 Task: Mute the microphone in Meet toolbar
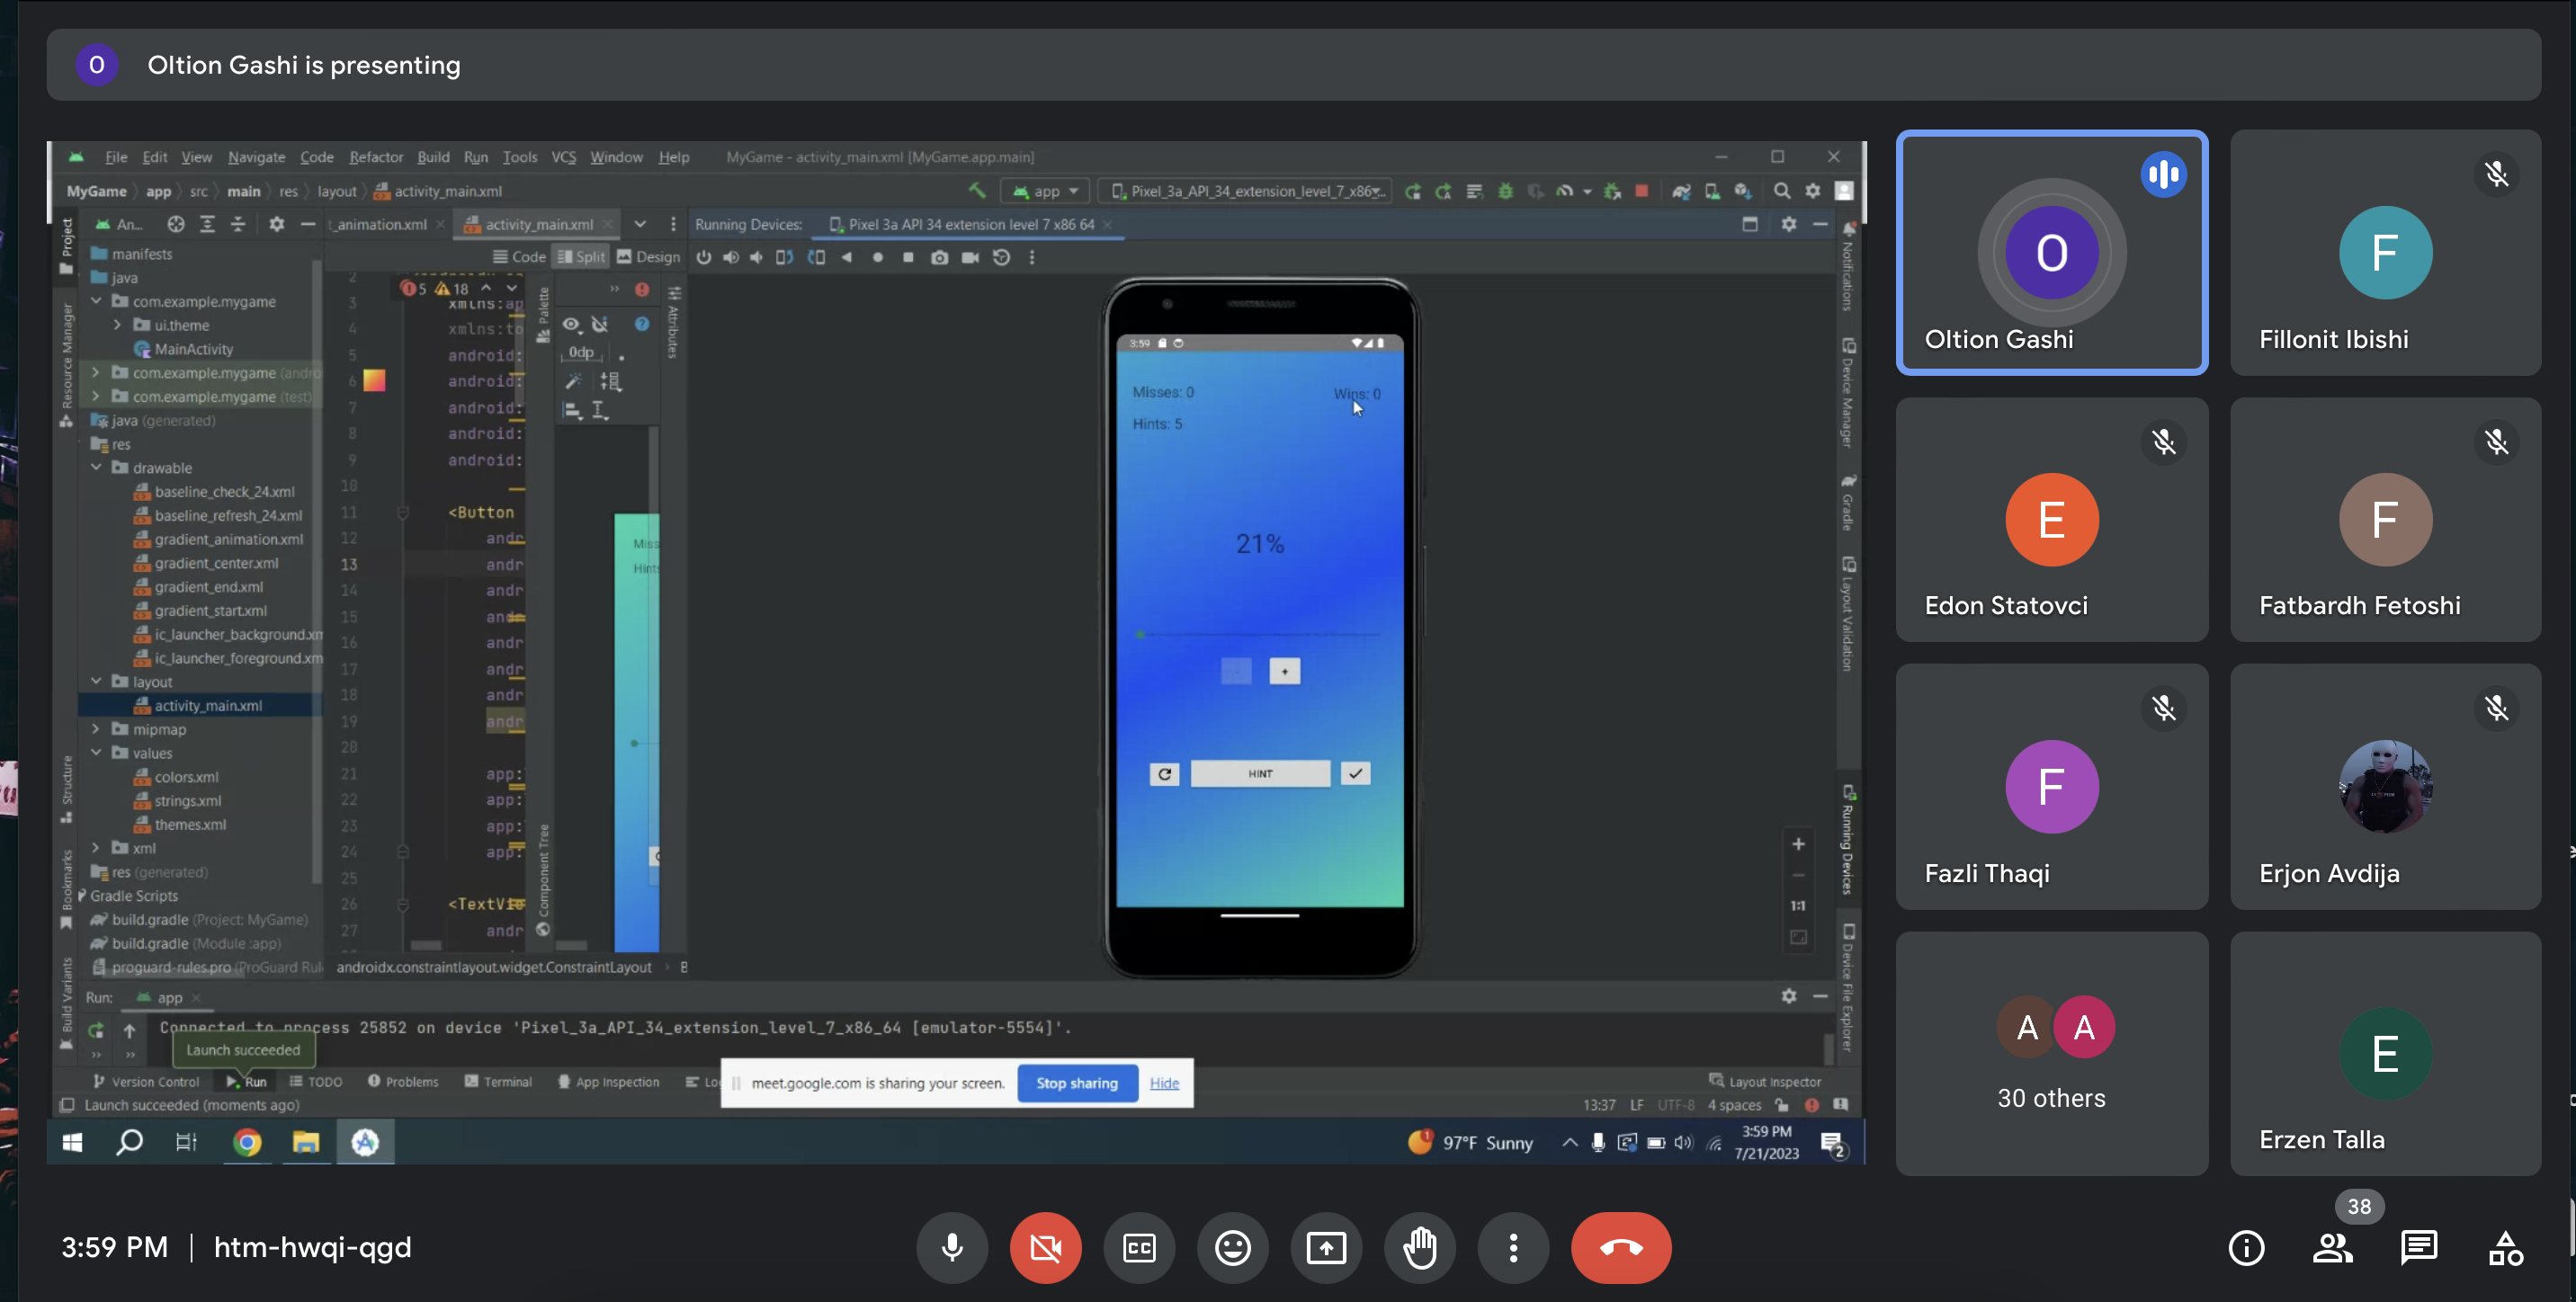click(x=952, y=1248)
